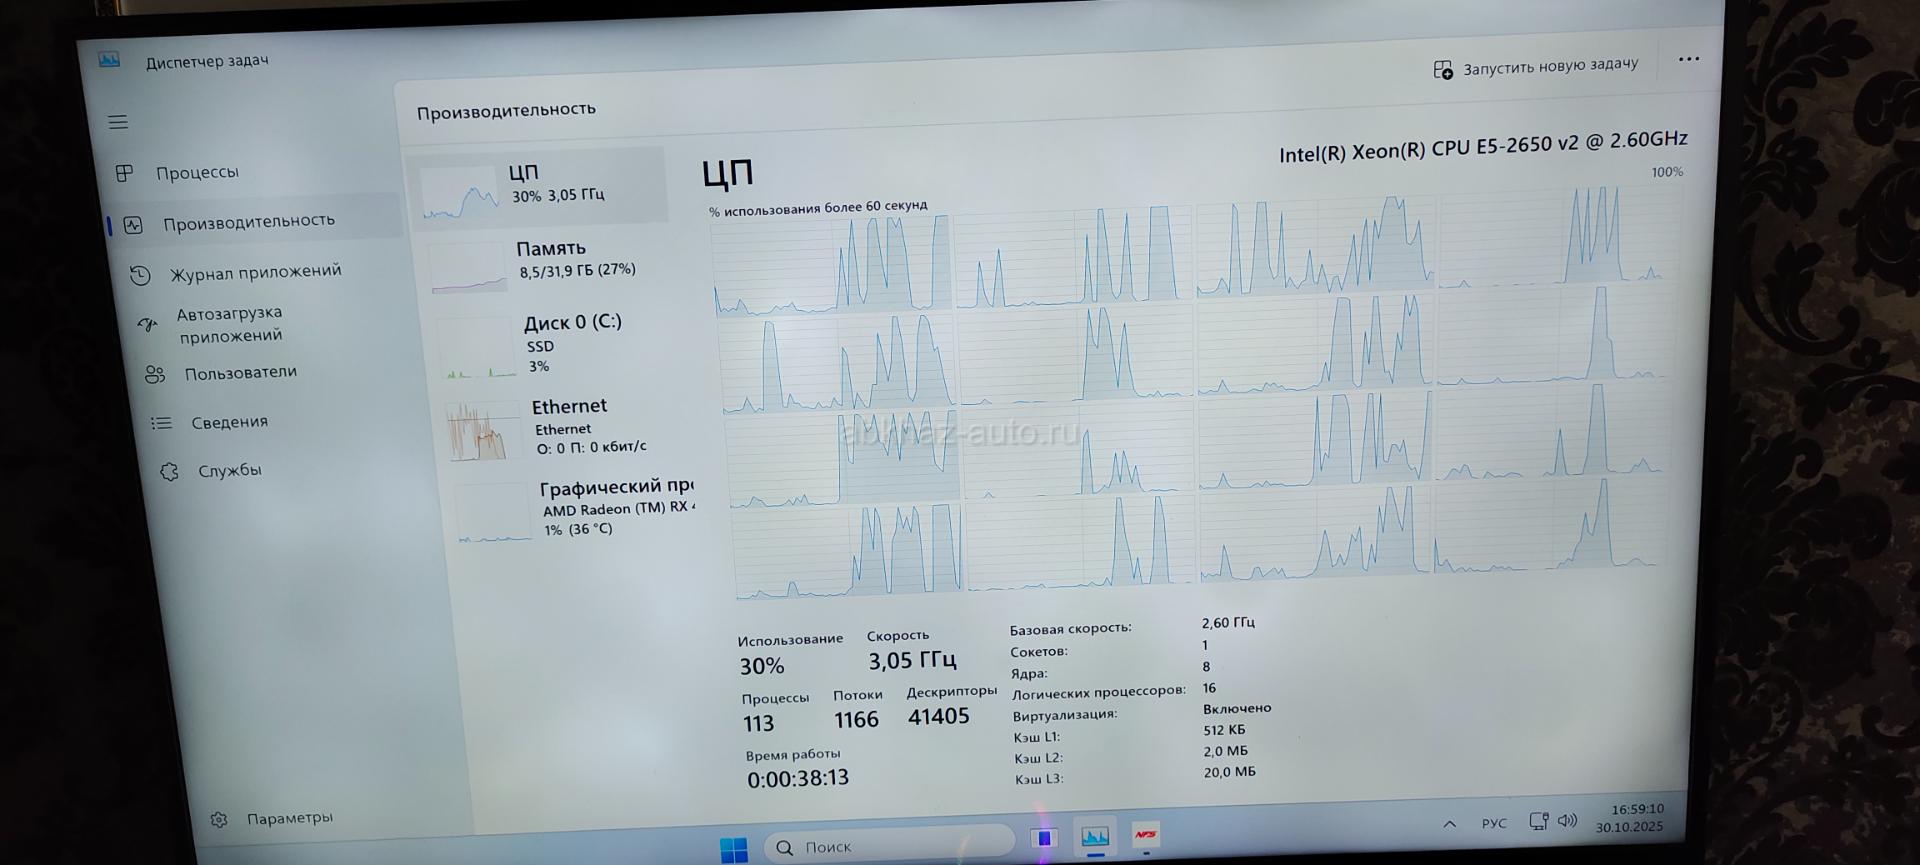The height and width of the screenshot is (865, 1920).
Task: Select the ЦП performance item
Action: coord(540,186)
